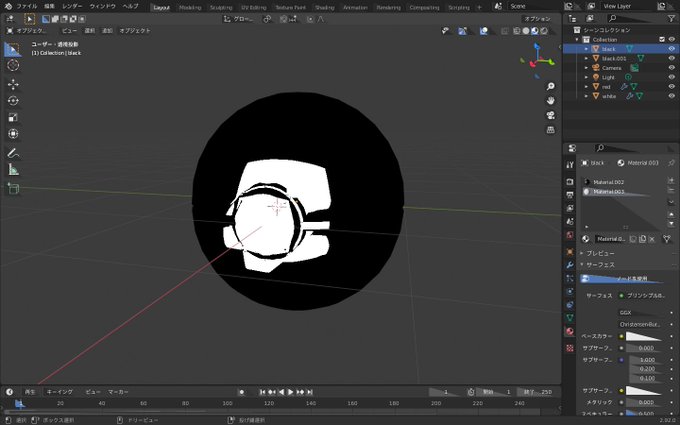Click the サブサーフェス value slider showing 0.000
Viewport: 680px width, 425px height.
(x=643, y=348)
